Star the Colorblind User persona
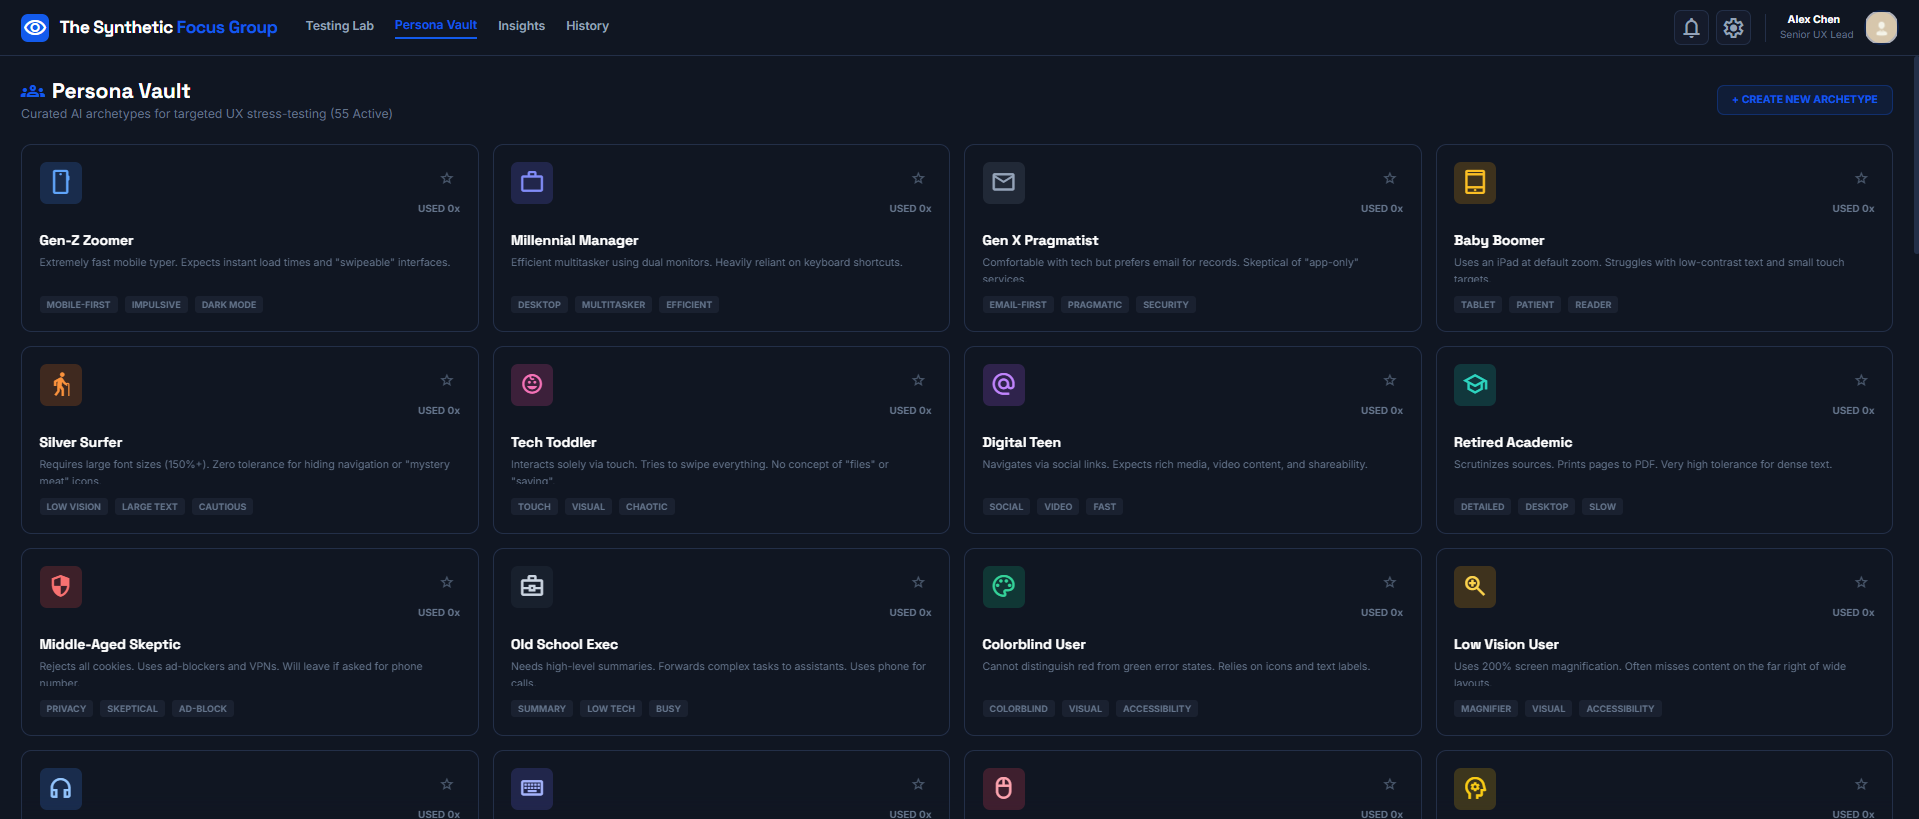Screen dimensions: 1919x819 click(1390, 582)
